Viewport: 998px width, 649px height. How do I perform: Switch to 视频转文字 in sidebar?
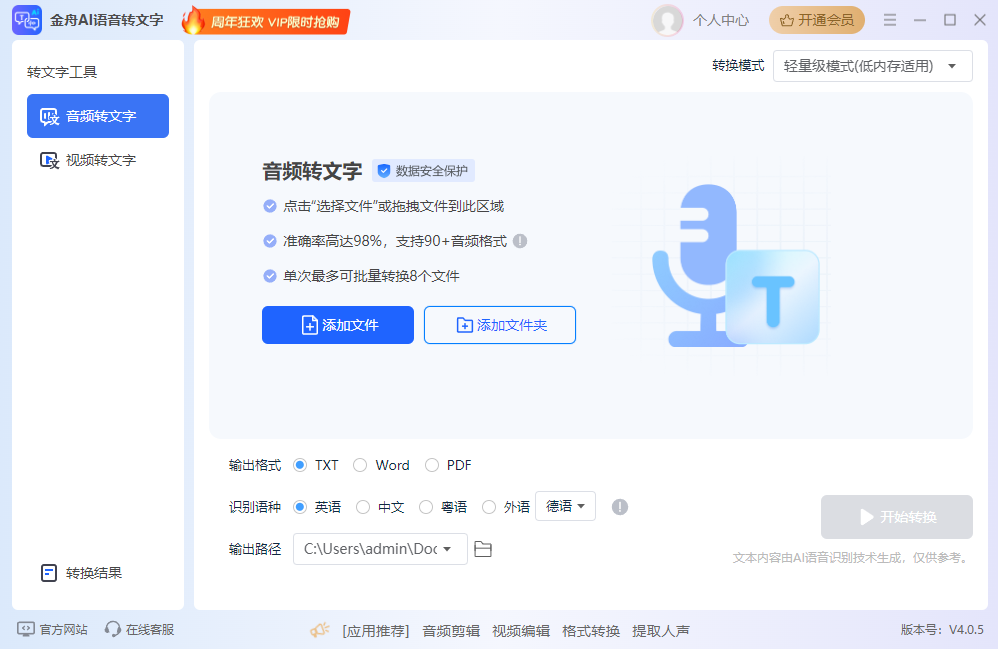coord(98,160)
